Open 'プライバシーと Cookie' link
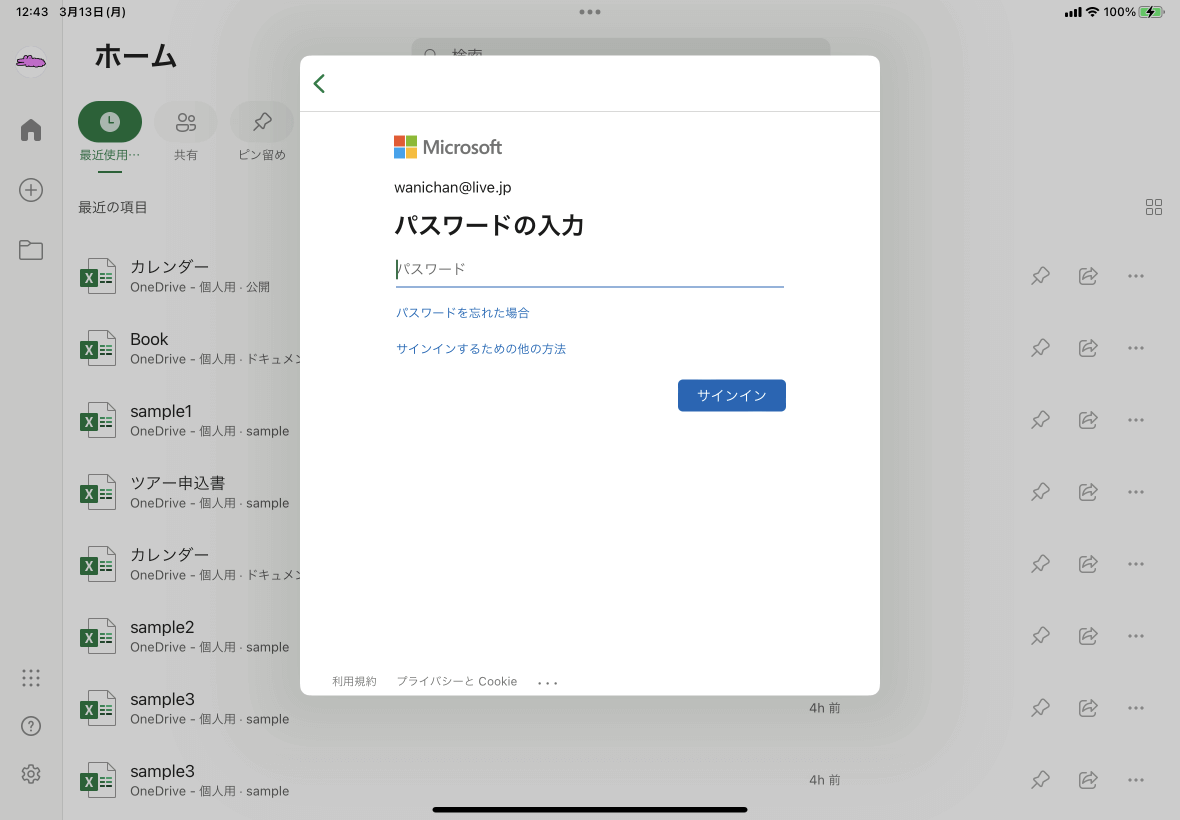This screenshot has width=1180, height=820. (x=457, y=682)
